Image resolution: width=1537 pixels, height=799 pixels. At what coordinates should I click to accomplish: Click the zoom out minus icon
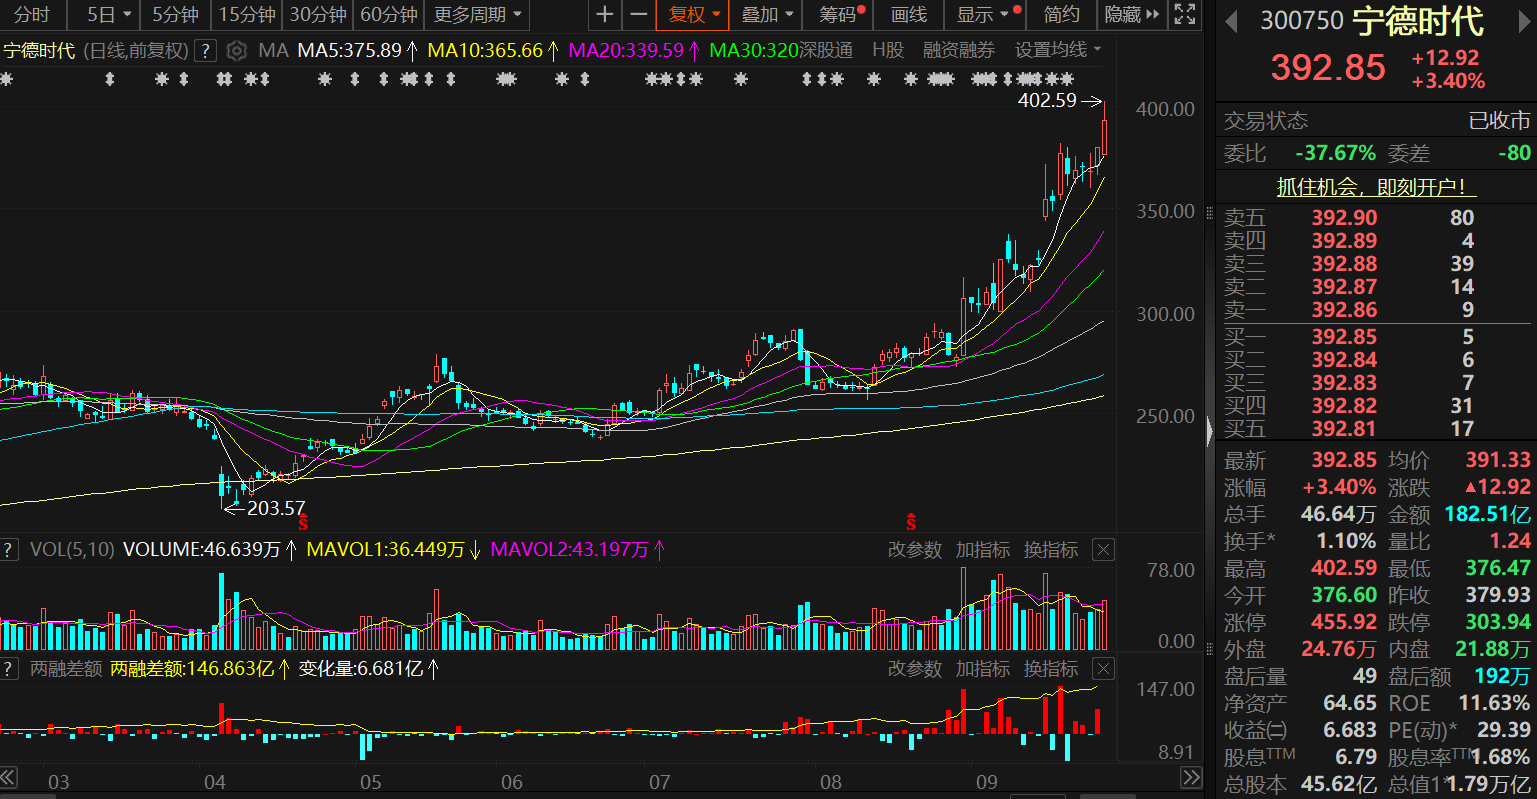click(x=638, y=15)
